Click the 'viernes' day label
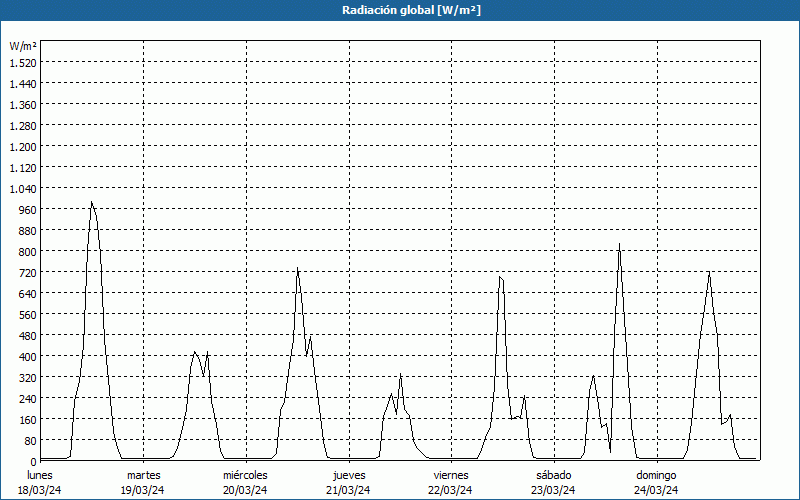 451,475
